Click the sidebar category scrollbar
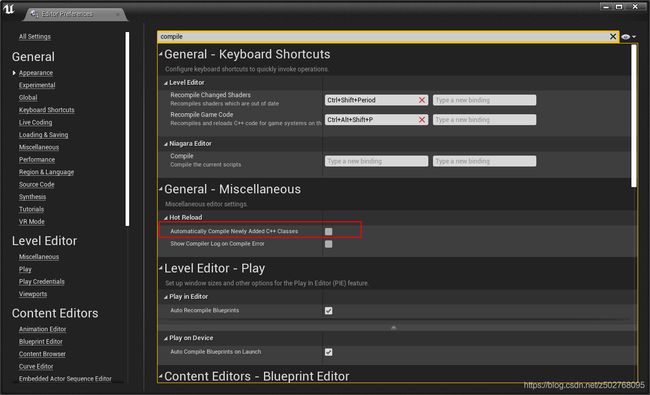650x395 pixels. click(x=127, y=129)
